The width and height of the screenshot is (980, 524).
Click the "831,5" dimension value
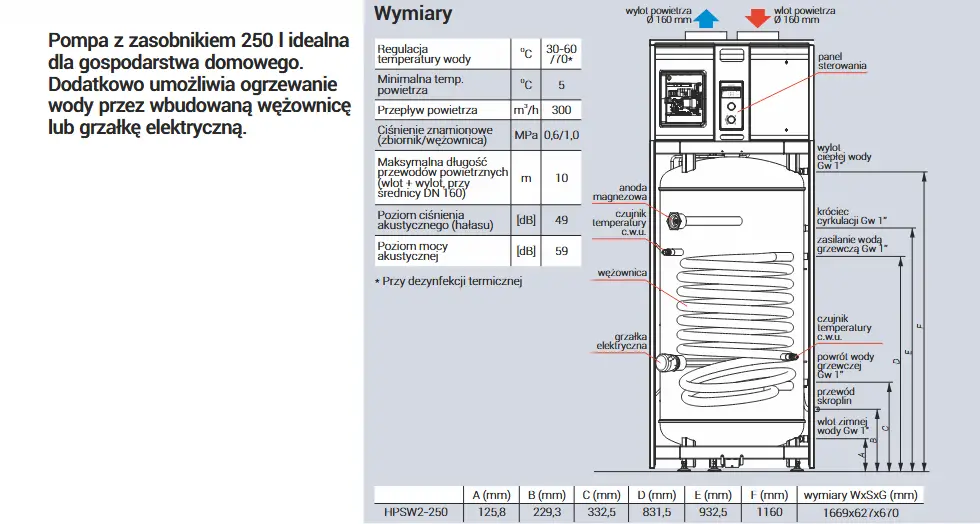click(657, 512)
